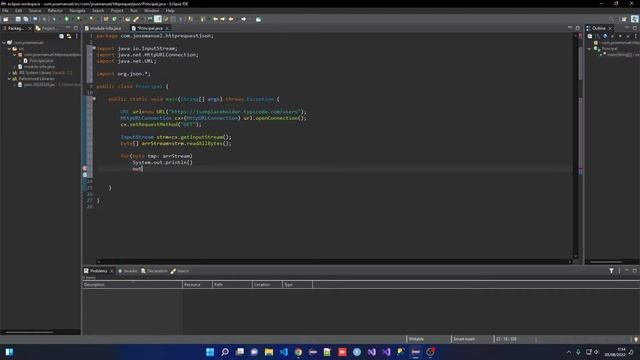Open the Navigate menu

(x=77, y=11)
